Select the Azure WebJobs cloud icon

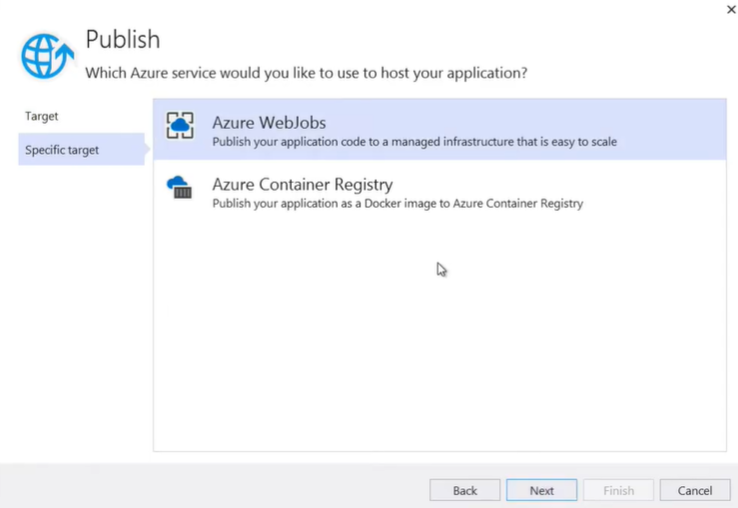[x=180, y=125]
